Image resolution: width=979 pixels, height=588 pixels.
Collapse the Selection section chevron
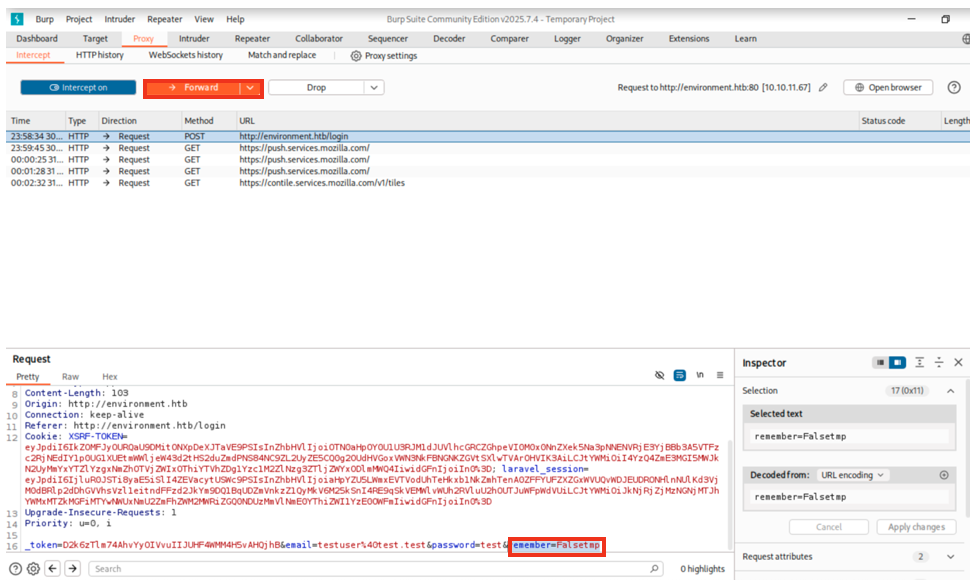click(950, 391)
